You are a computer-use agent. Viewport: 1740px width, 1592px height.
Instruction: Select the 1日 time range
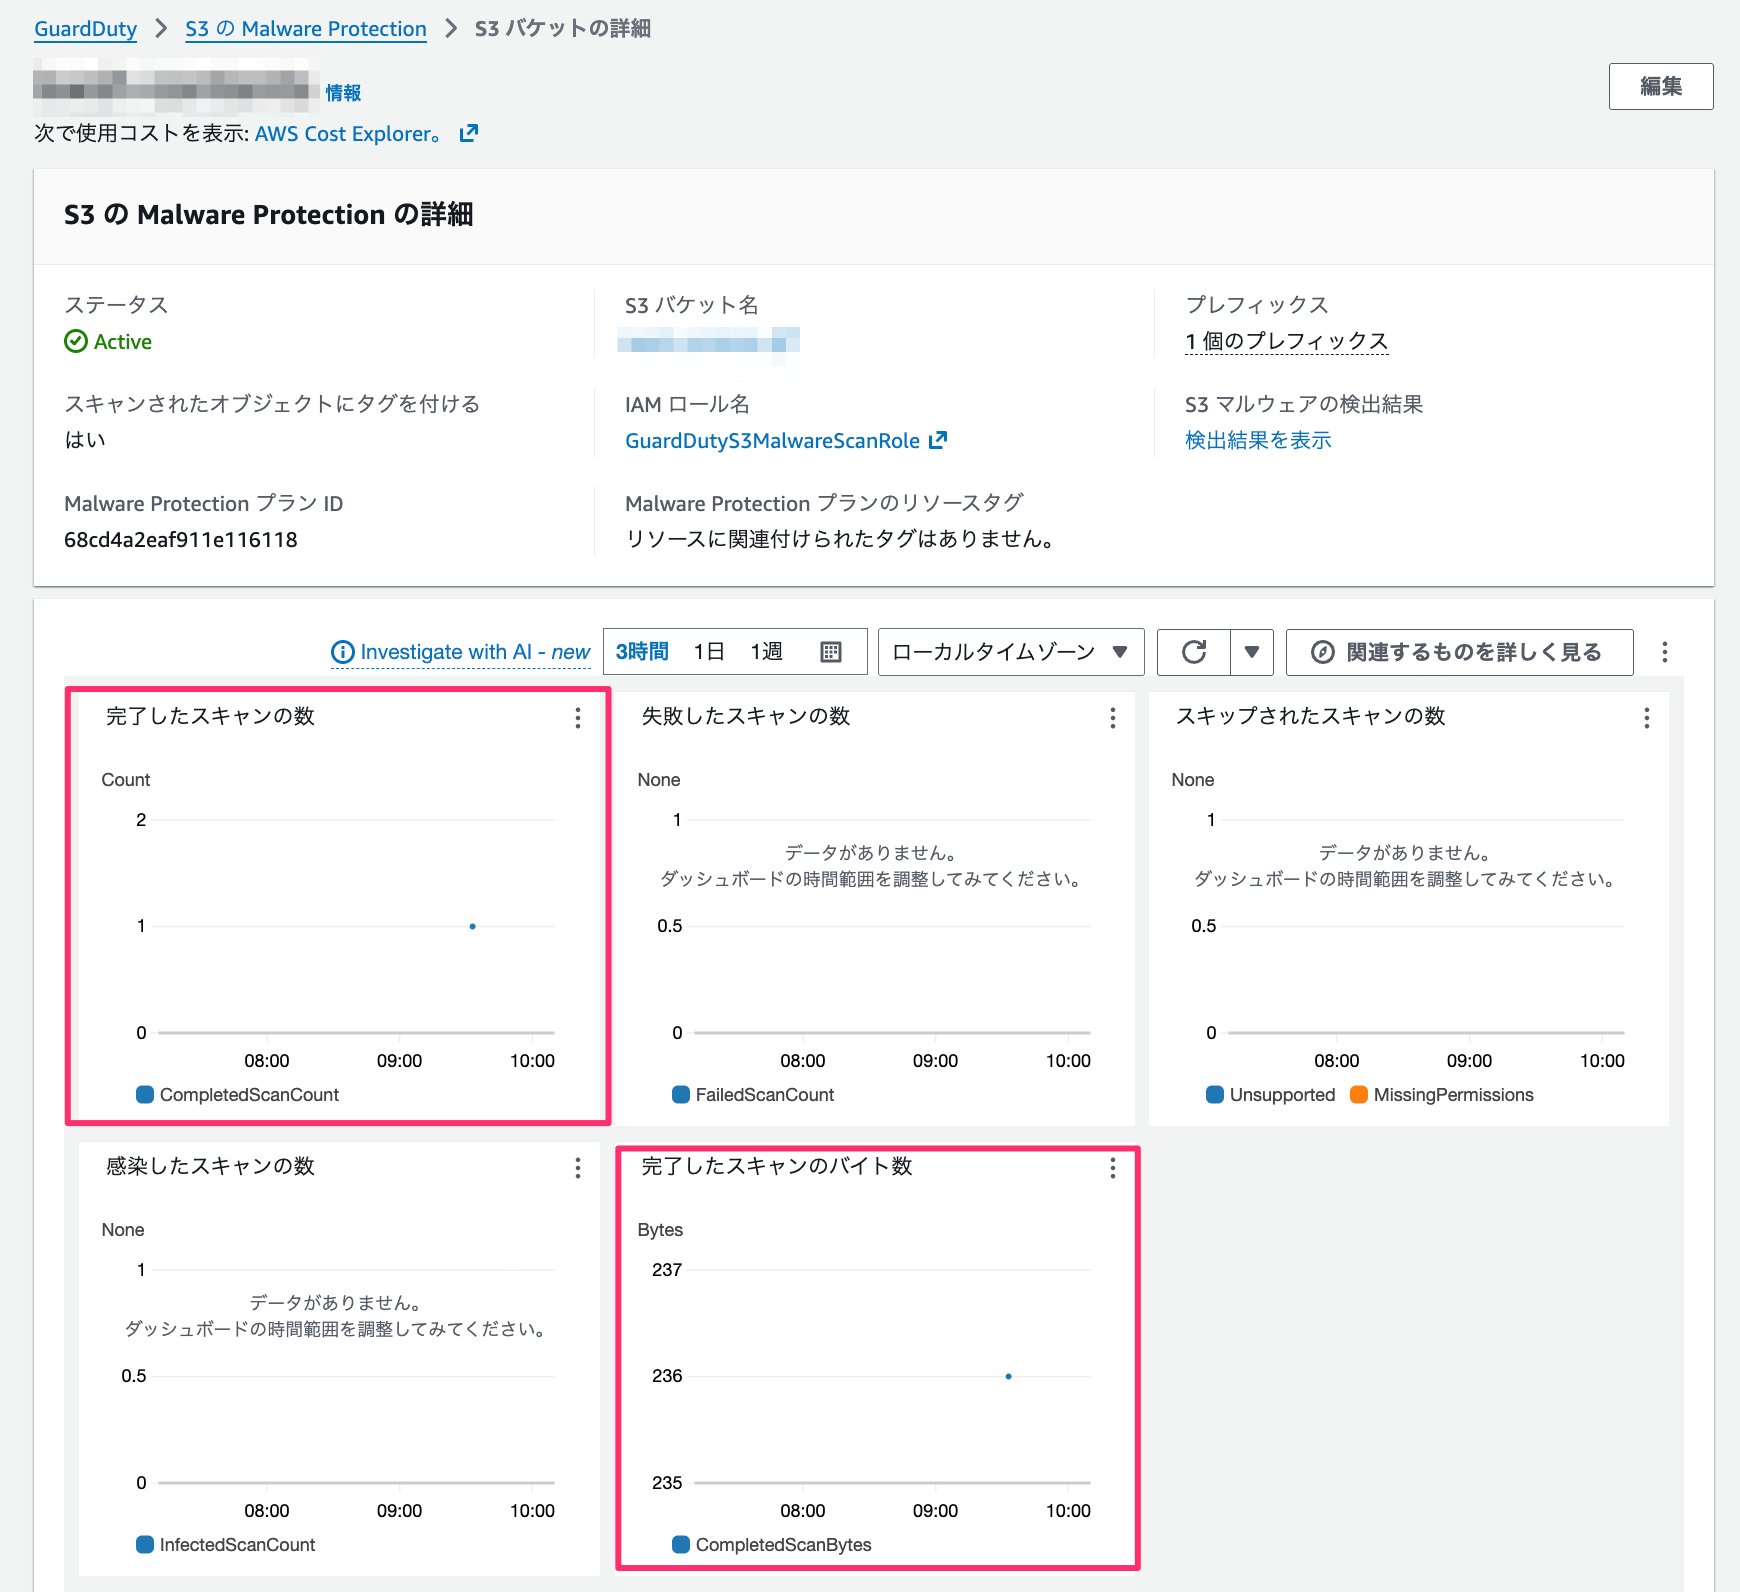click(x=709, y=652)
